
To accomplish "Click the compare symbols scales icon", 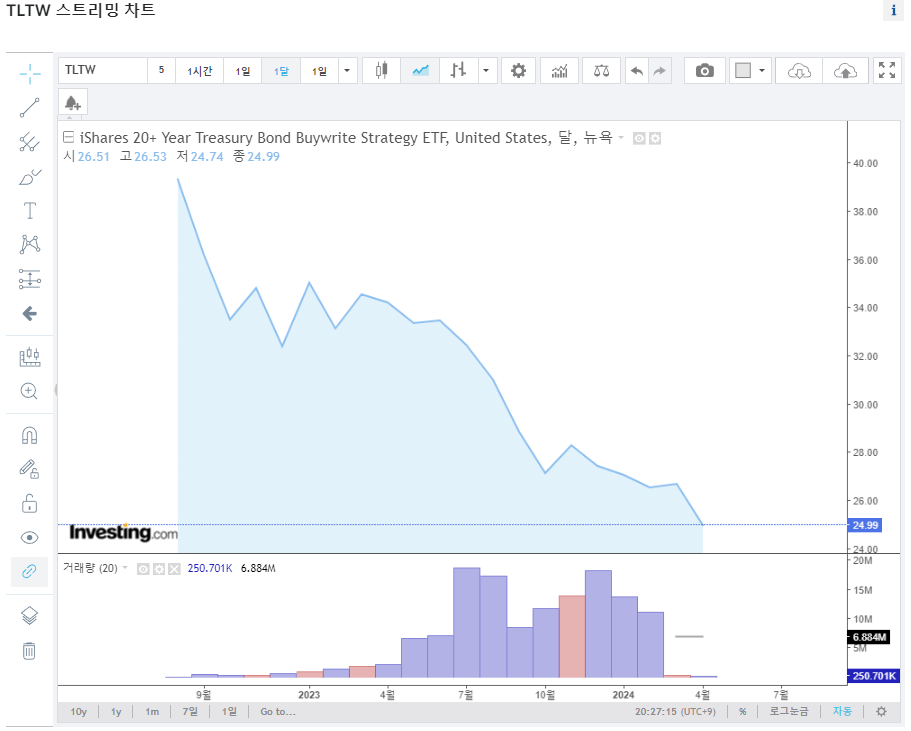I will click(601, 70).
